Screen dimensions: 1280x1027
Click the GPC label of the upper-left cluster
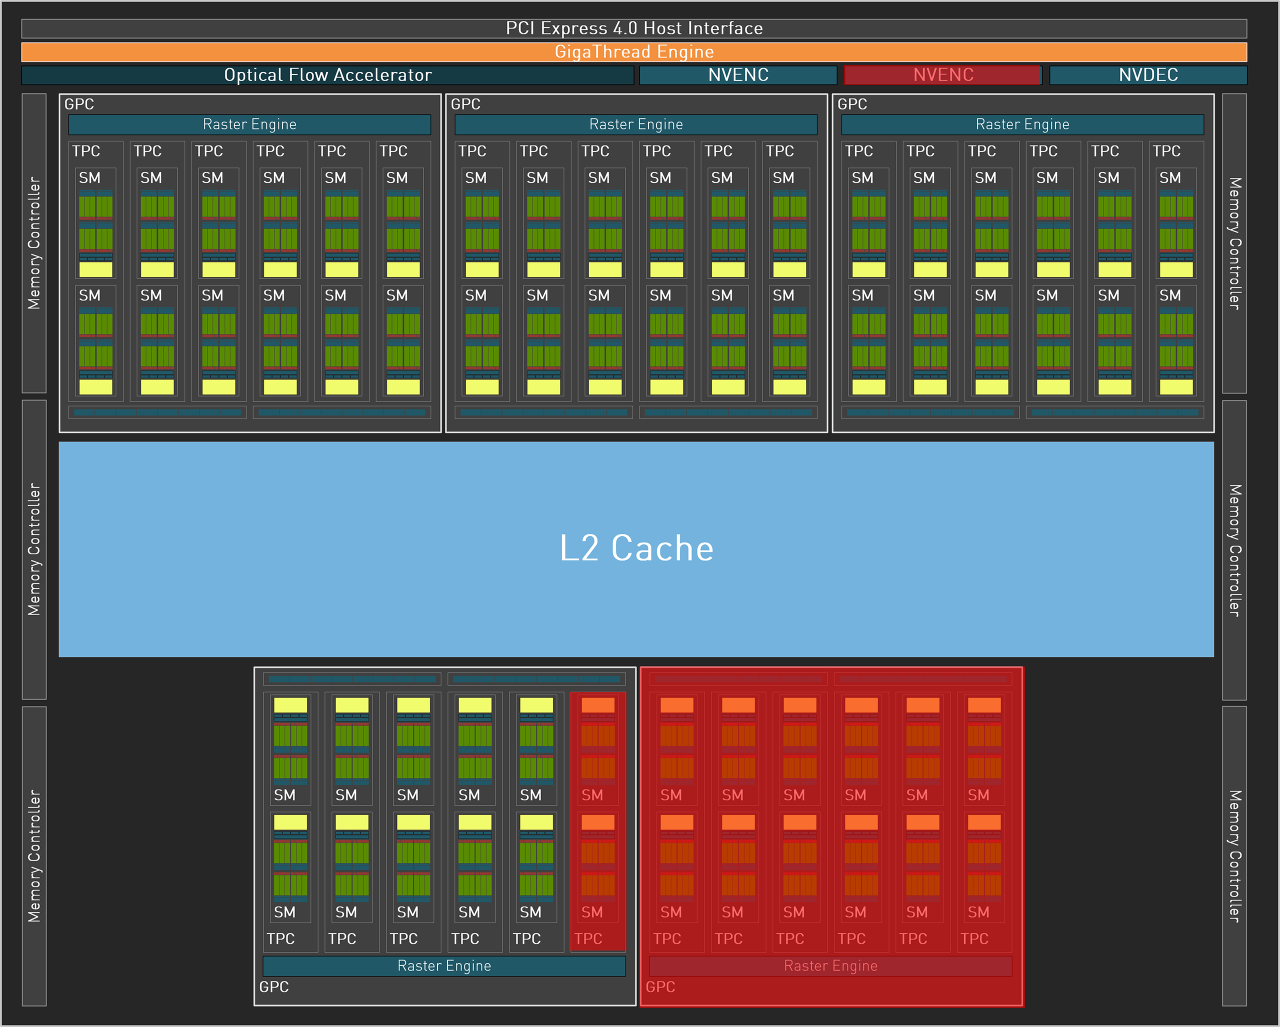coord(79,104)
